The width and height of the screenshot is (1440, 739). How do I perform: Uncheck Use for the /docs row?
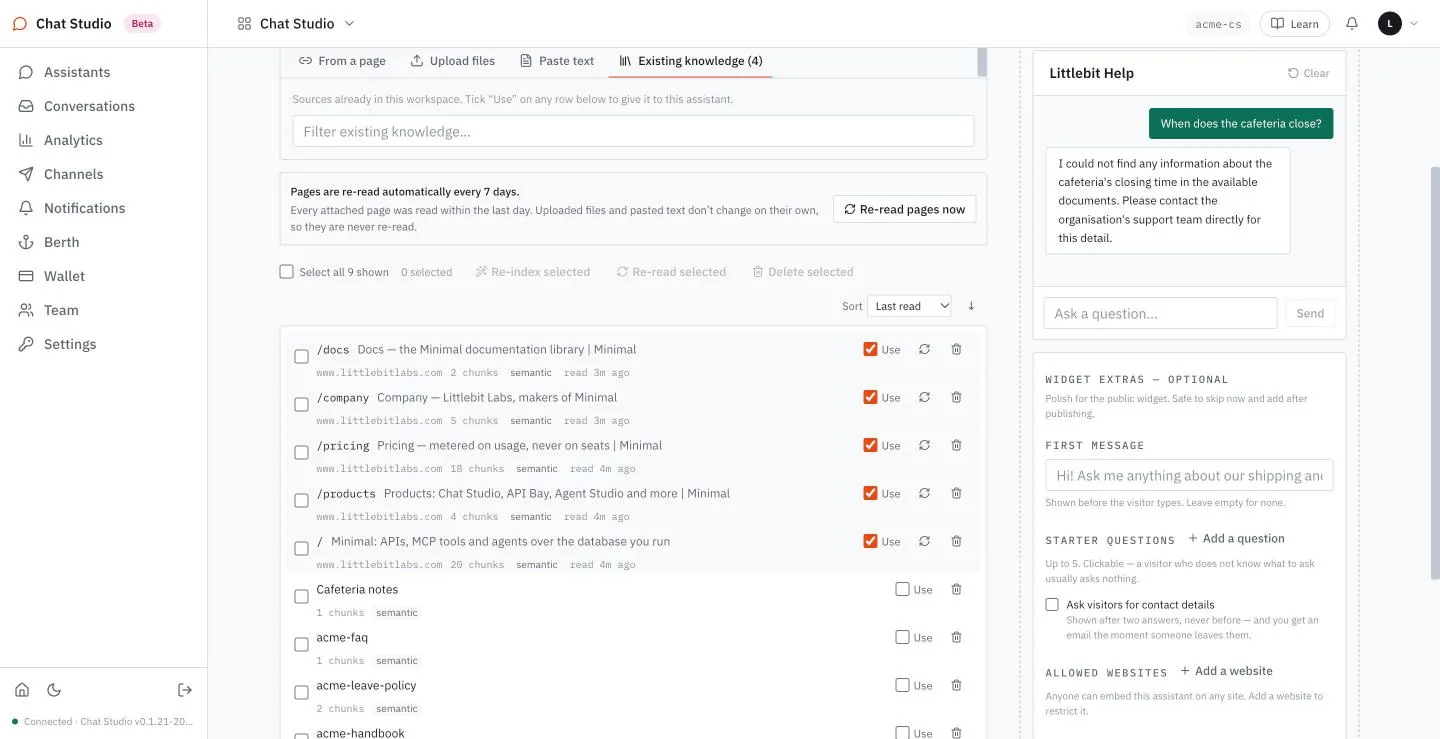[x=870, y=349]
